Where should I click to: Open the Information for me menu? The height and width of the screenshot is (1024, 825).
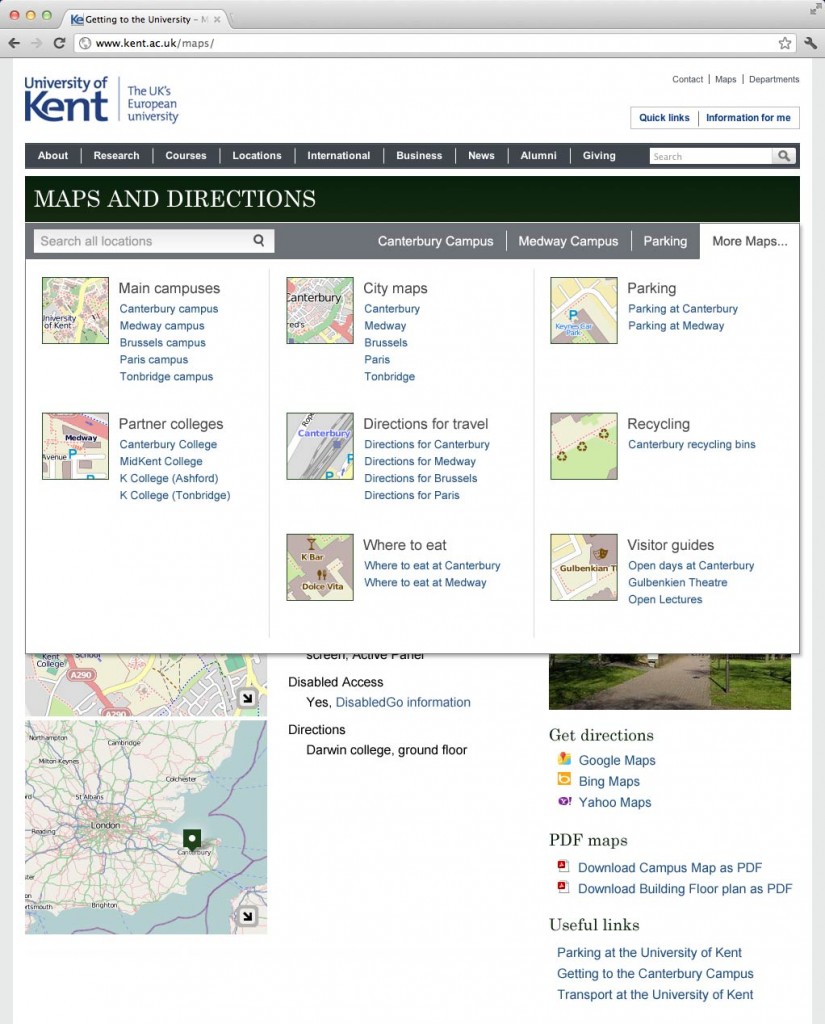point(748,117)
